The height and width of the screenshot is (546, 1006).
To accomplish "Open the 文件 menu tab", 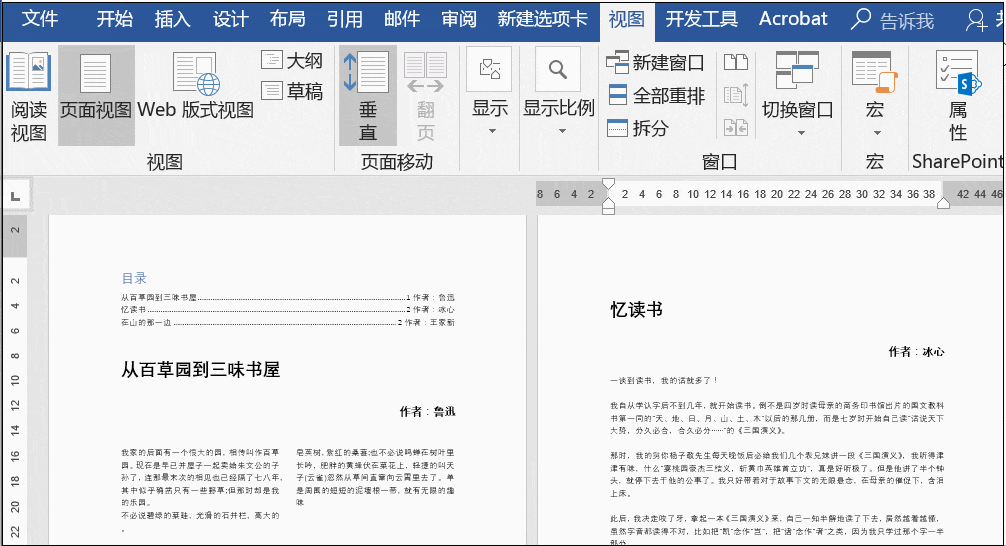I will (40, 19).
